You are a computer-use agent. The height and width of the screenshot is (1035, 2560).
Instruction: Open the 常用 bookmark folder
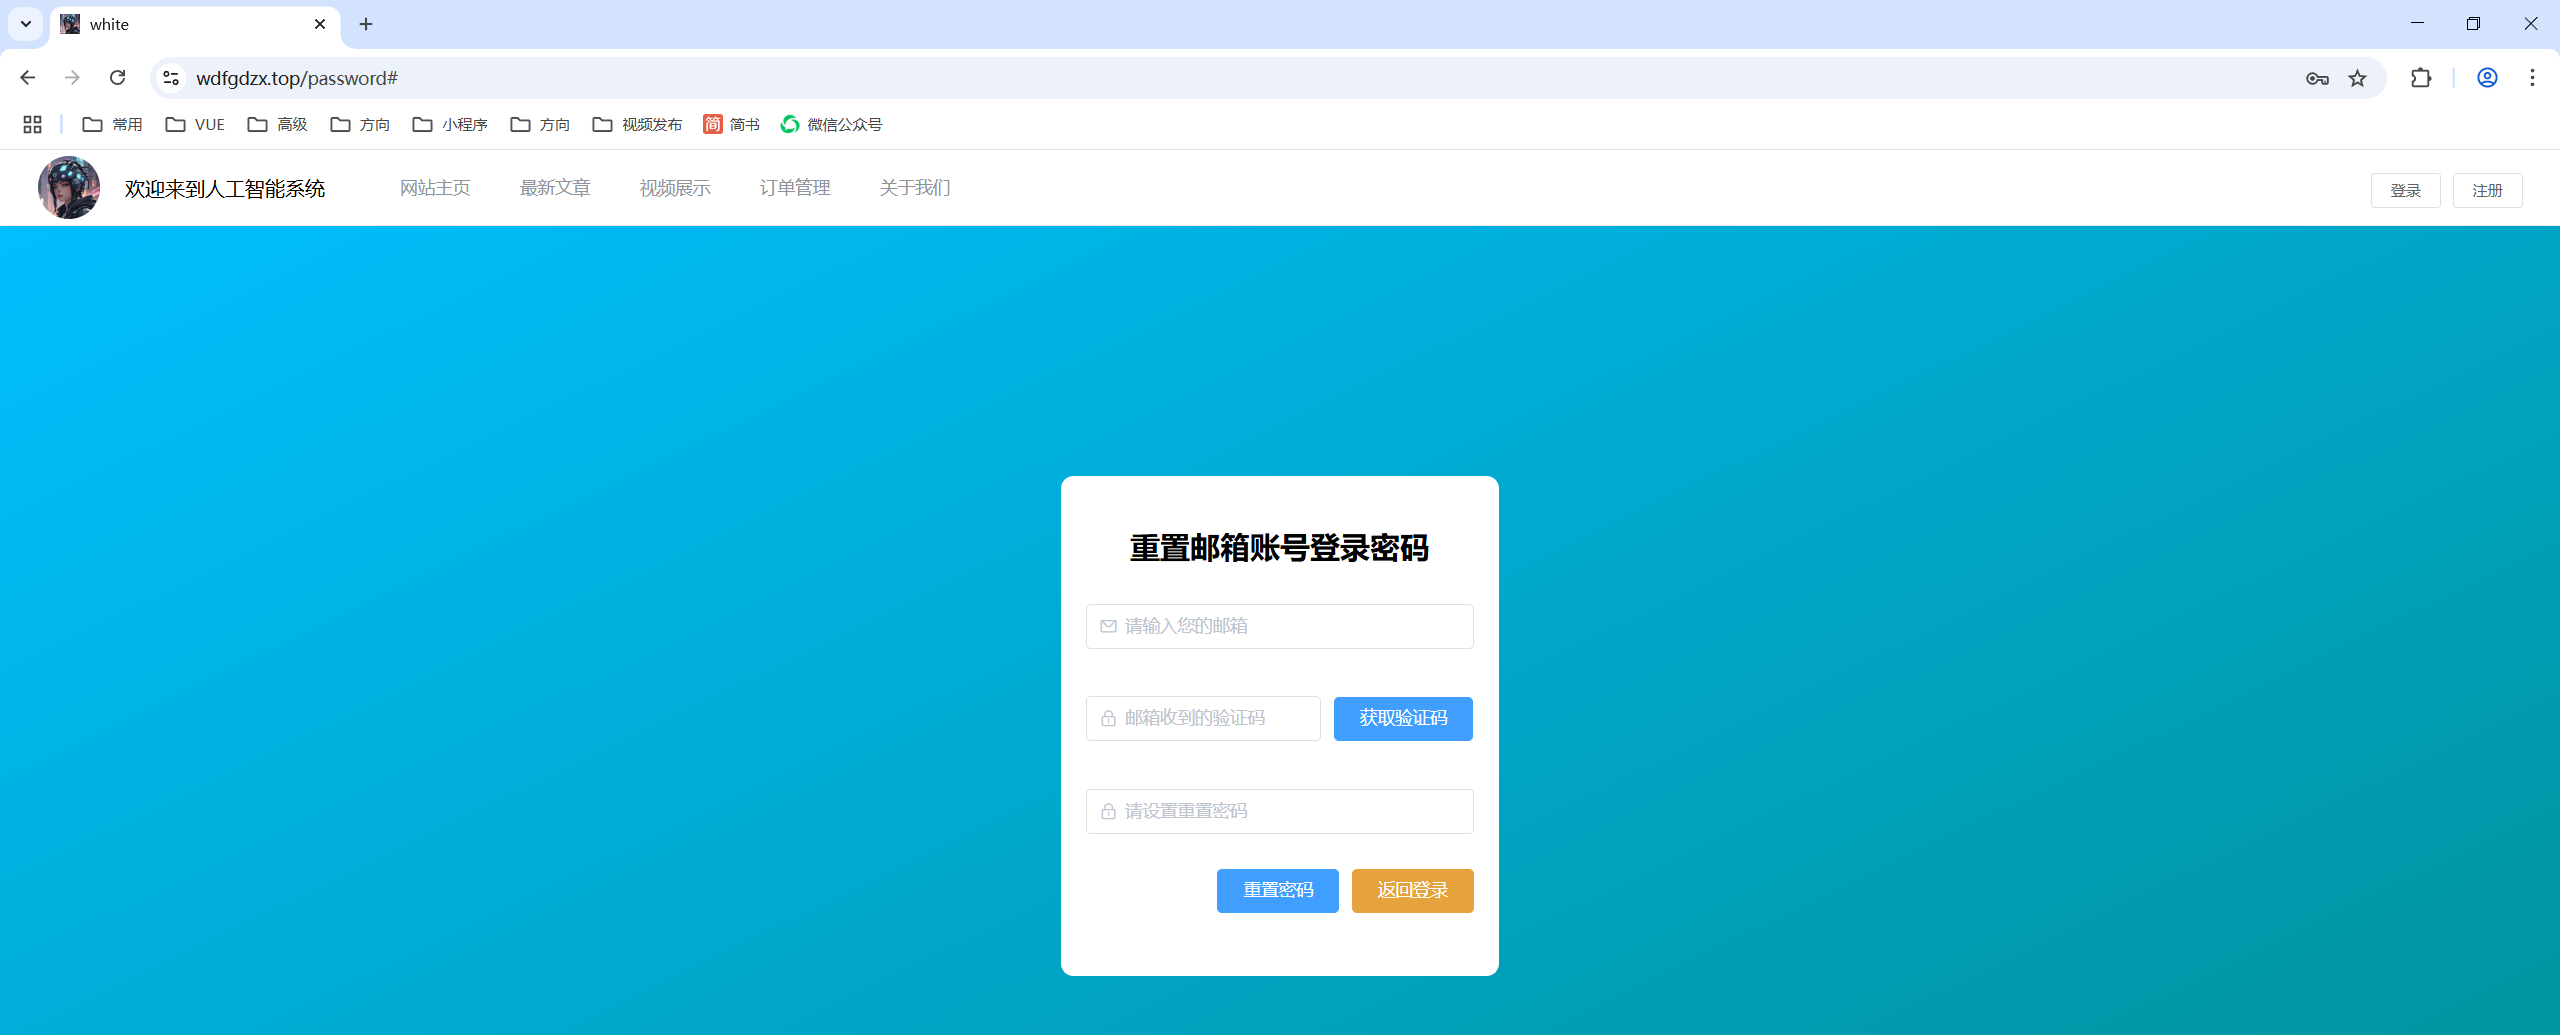tap(112, 124)
